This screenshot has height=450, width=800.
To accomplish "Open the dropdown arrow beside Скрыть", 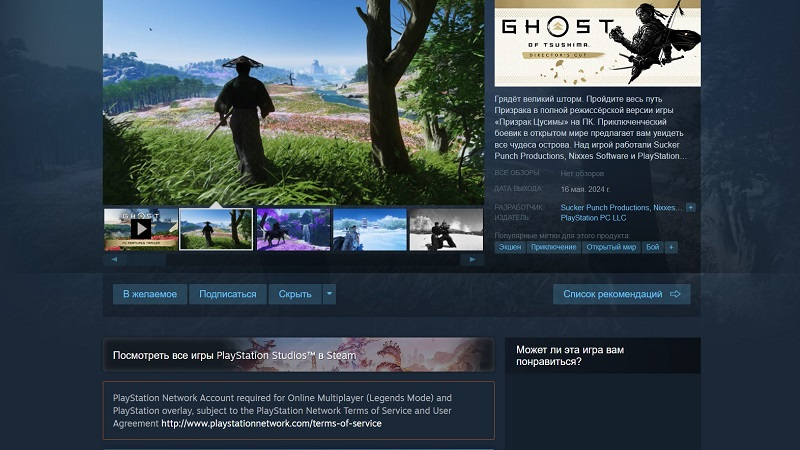I will [x=329, y=294].
